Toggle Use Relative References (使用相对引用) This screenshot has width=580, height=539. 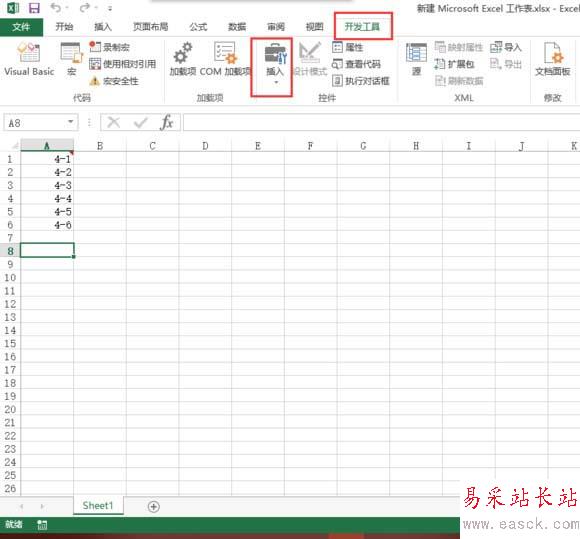tap(122, 64)
